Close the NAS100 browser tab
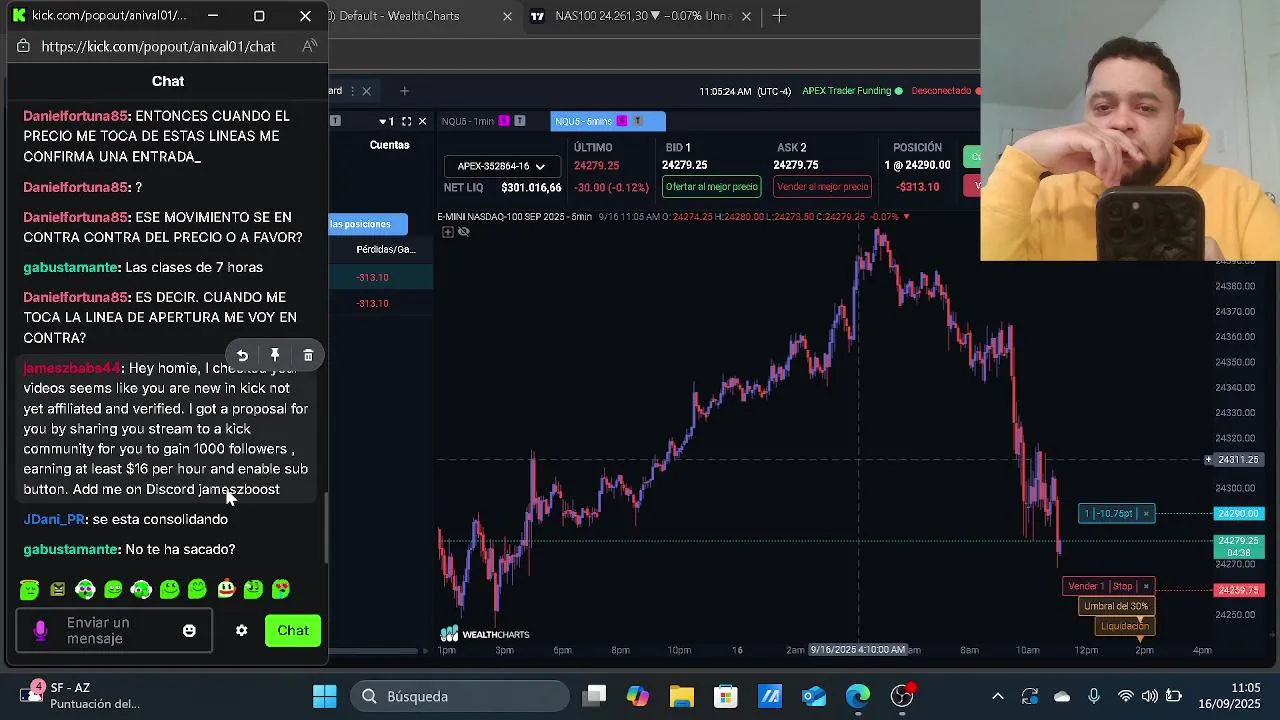 [x=746, y=16]
